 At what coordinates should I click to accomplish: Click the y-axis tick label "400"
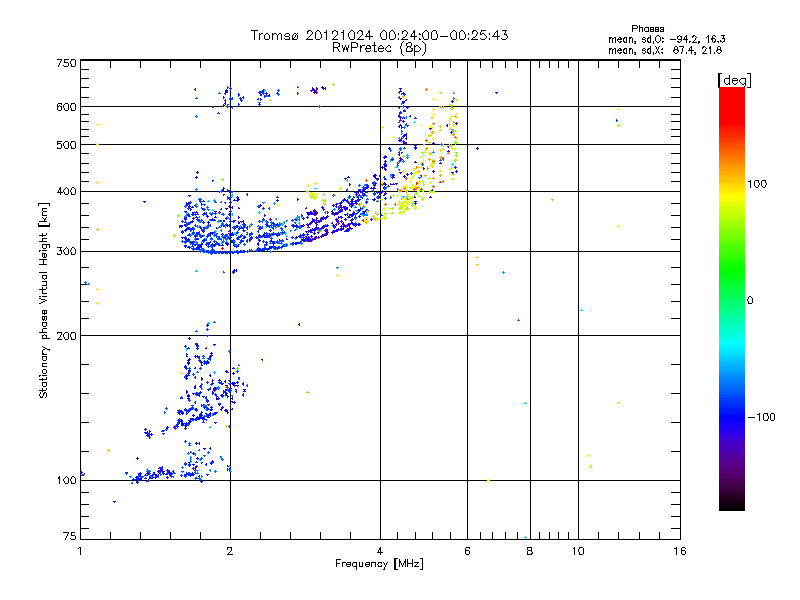tap(66, 191)
